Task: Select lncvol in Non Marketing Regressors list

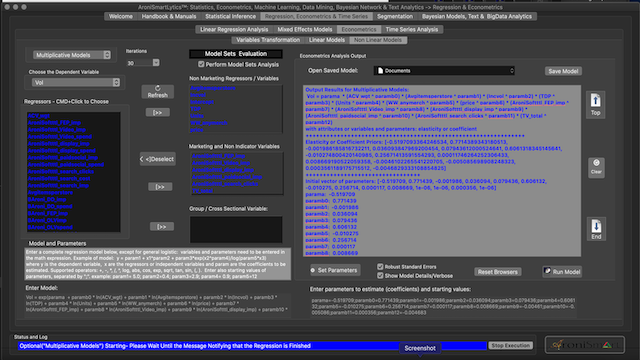Action: (198, 95)
